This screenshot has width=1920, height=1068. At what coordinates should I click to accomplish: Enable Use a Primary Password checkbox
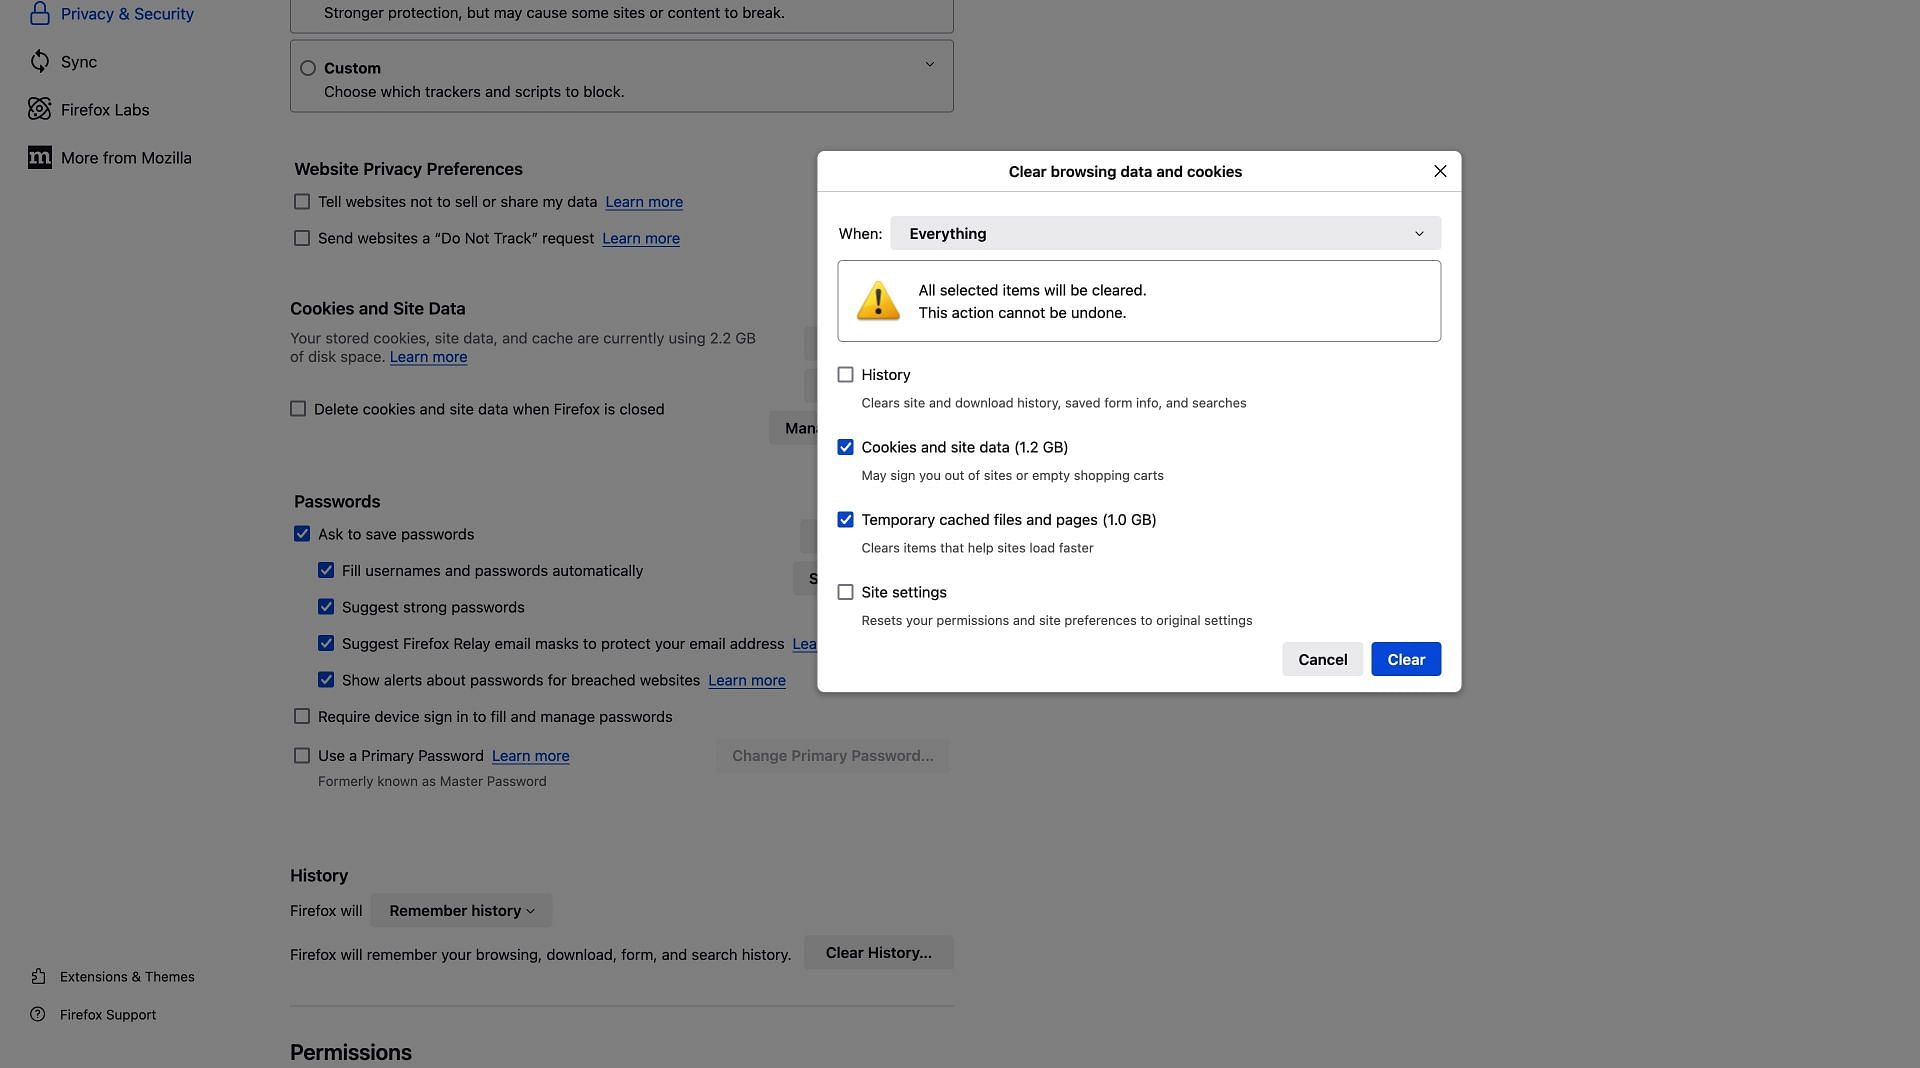(302, 756)
